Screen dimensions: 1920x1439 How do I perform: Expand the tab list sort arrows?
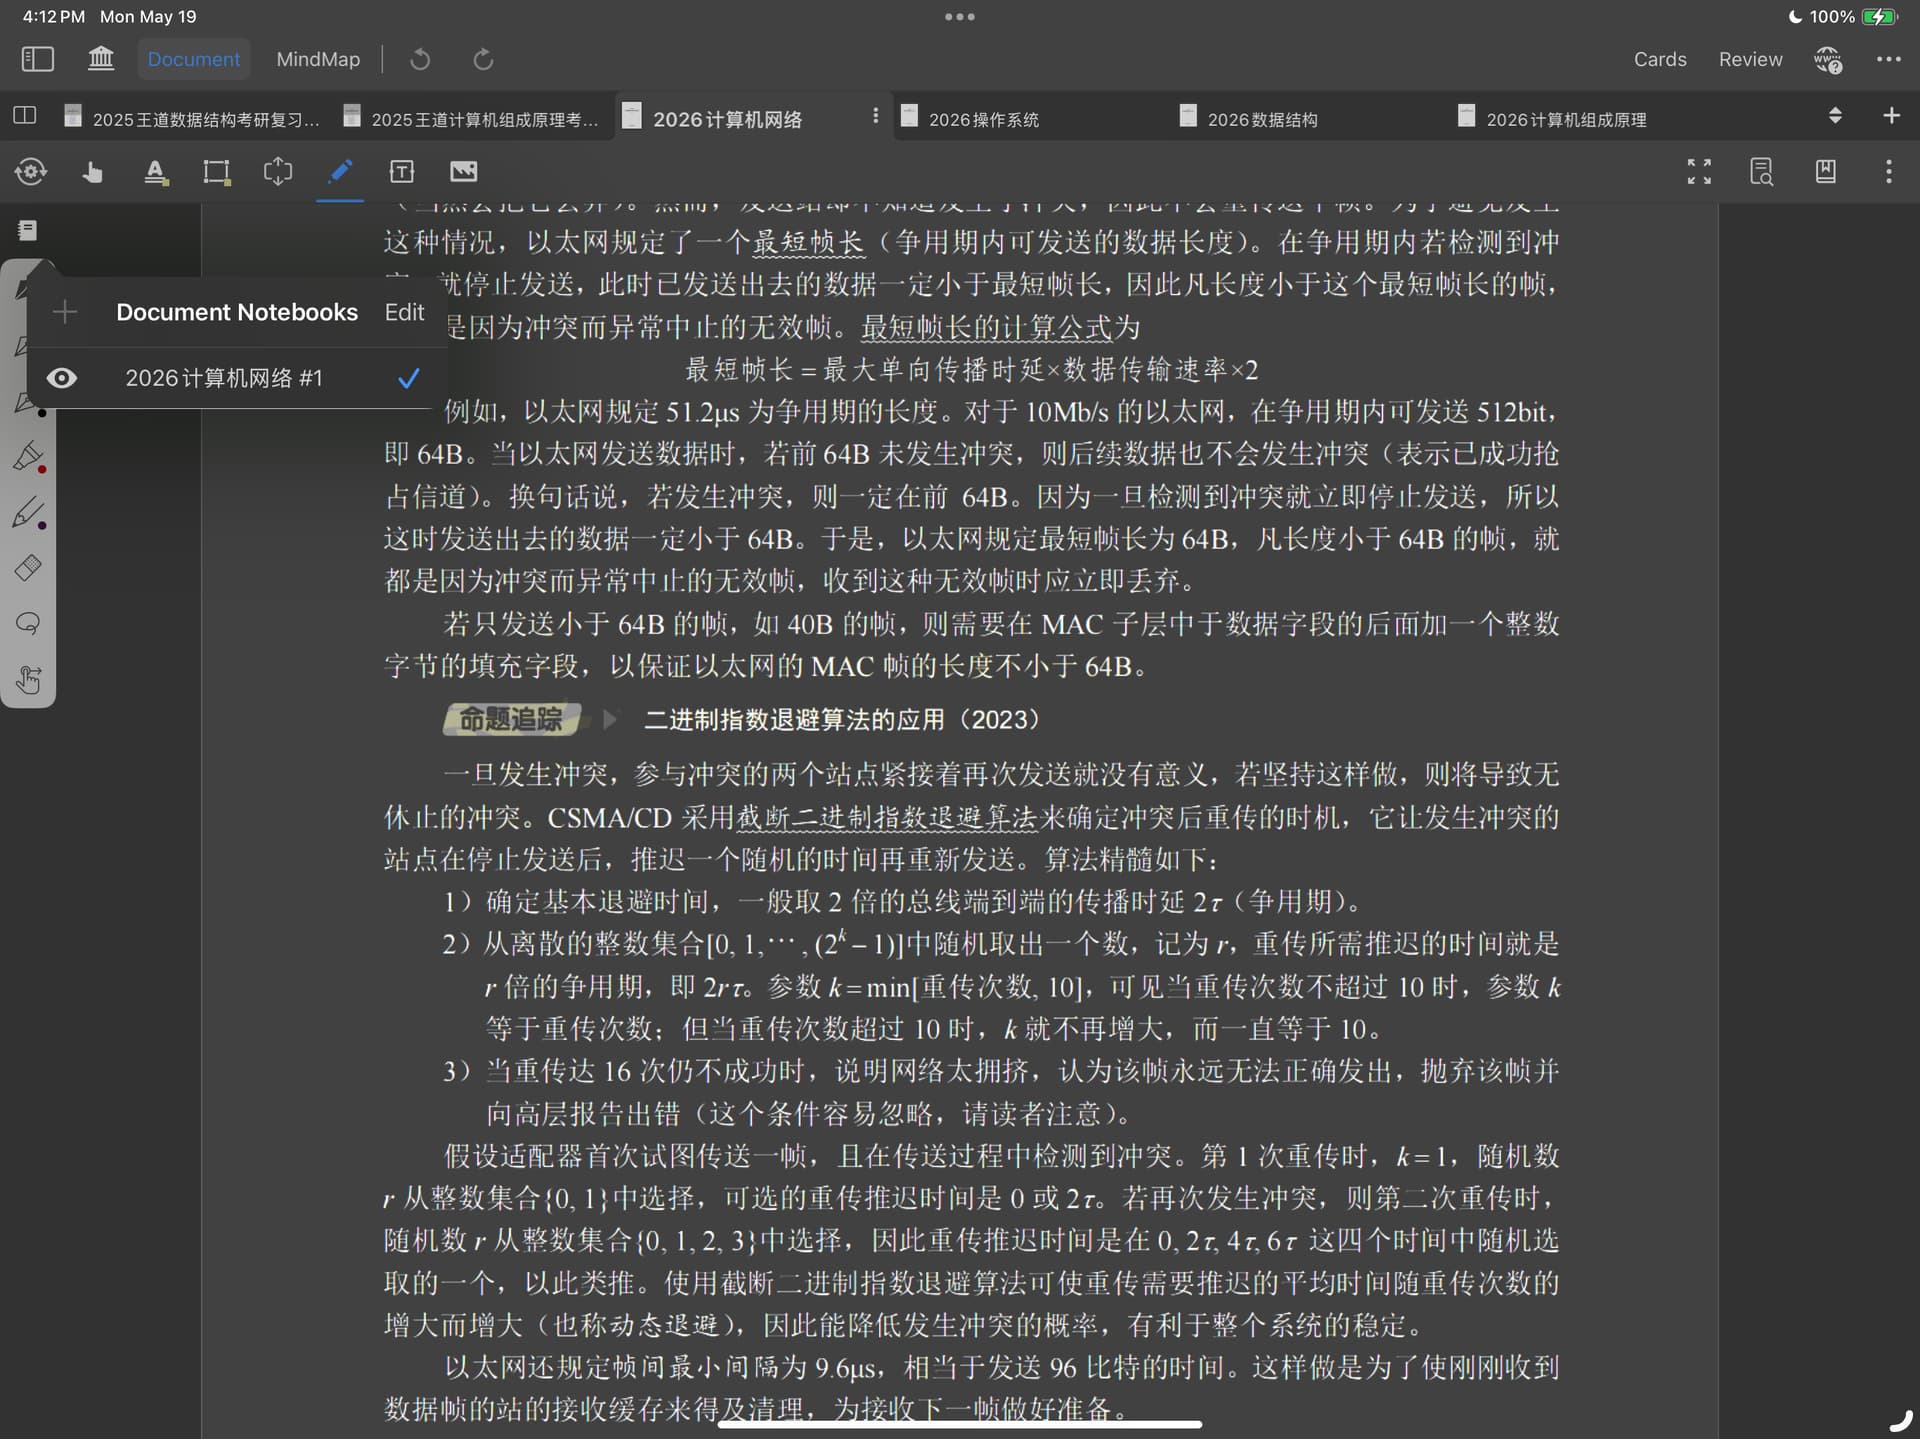click(x=1835, y=116)
